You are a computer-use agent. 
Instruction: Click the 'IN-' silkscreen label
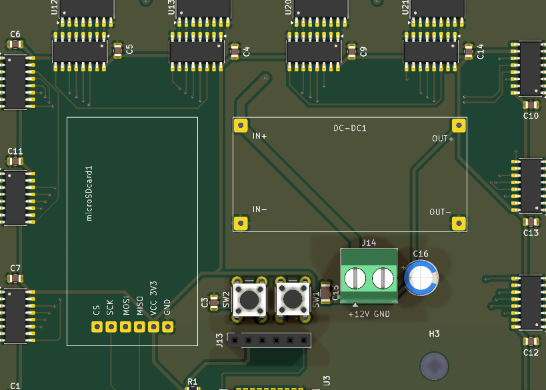click(x=259, y=209)
